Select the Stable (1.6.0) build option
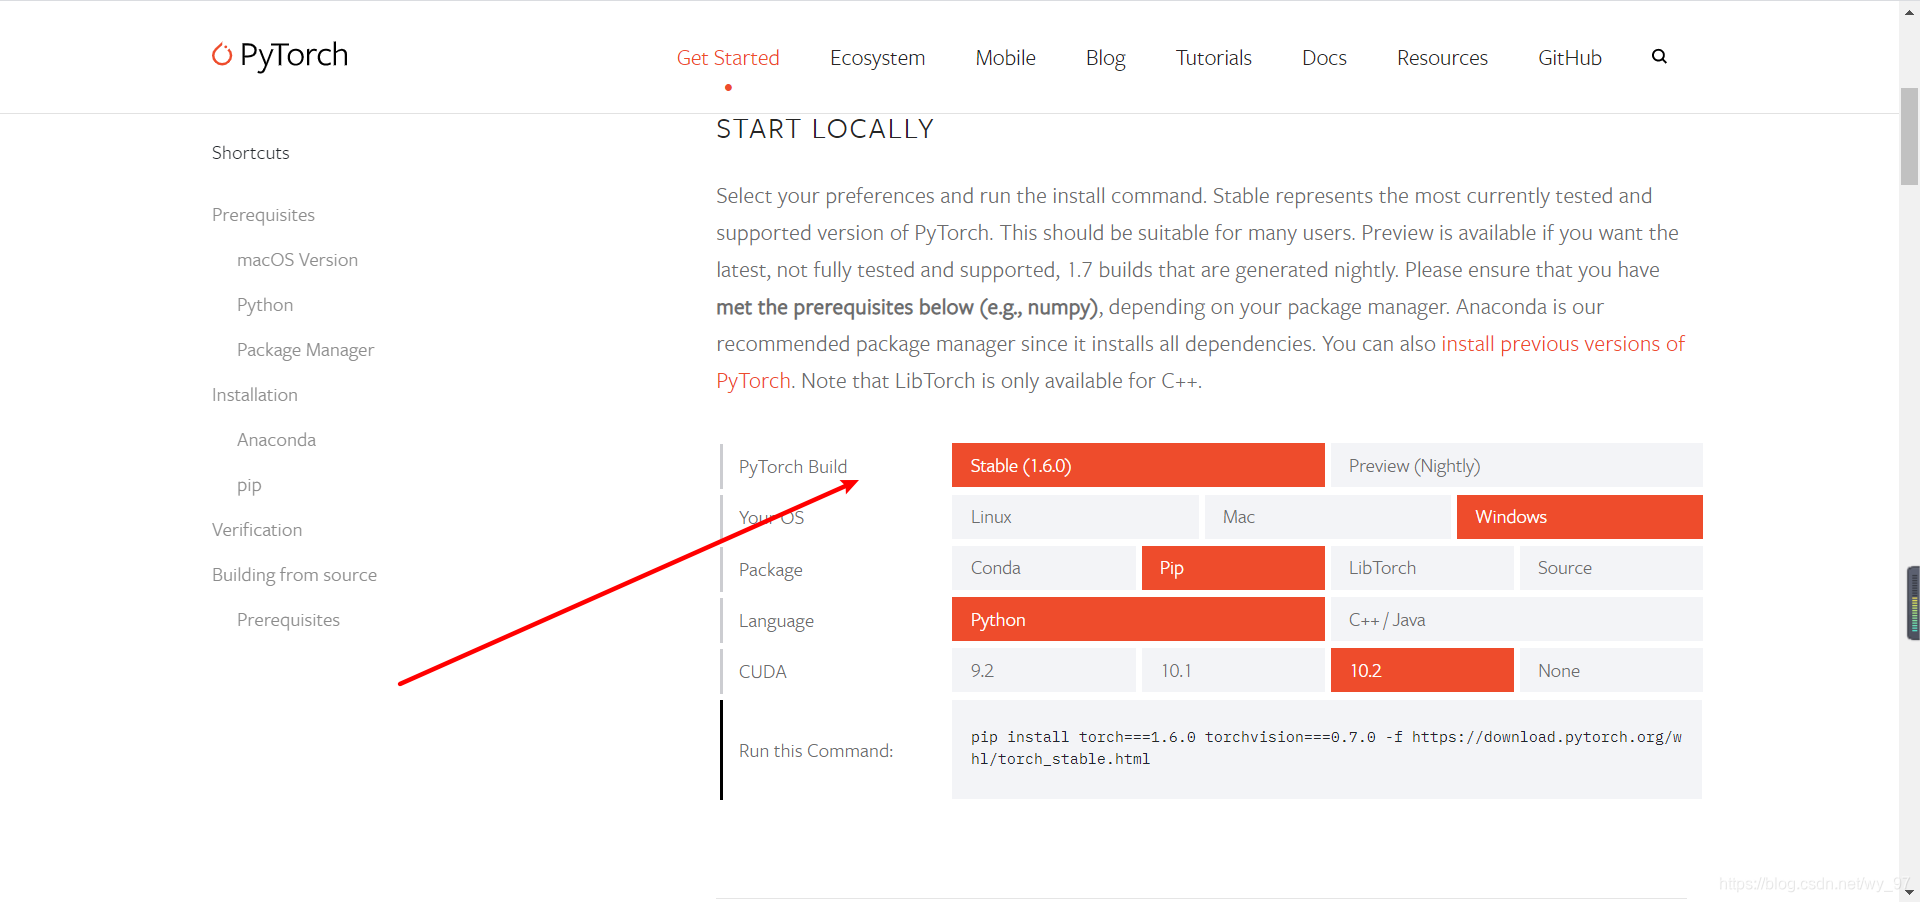Image resolution: width=1920 pixels, height=902 pixels. 1138,465
